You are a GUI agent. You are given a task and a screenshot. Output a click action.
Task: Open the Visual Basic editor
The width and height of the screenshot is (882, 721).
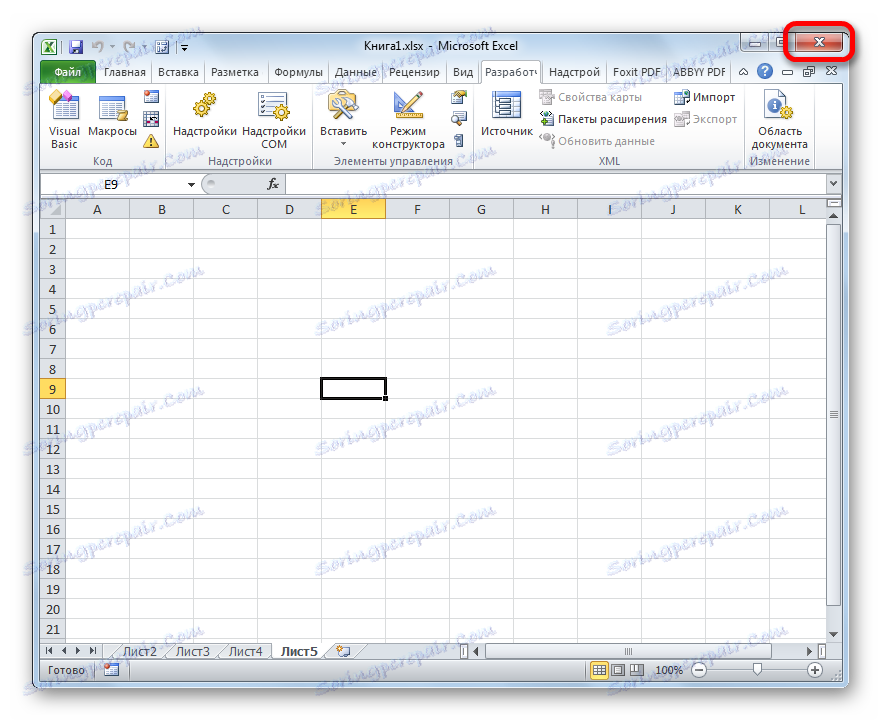[x=64, y=120]
